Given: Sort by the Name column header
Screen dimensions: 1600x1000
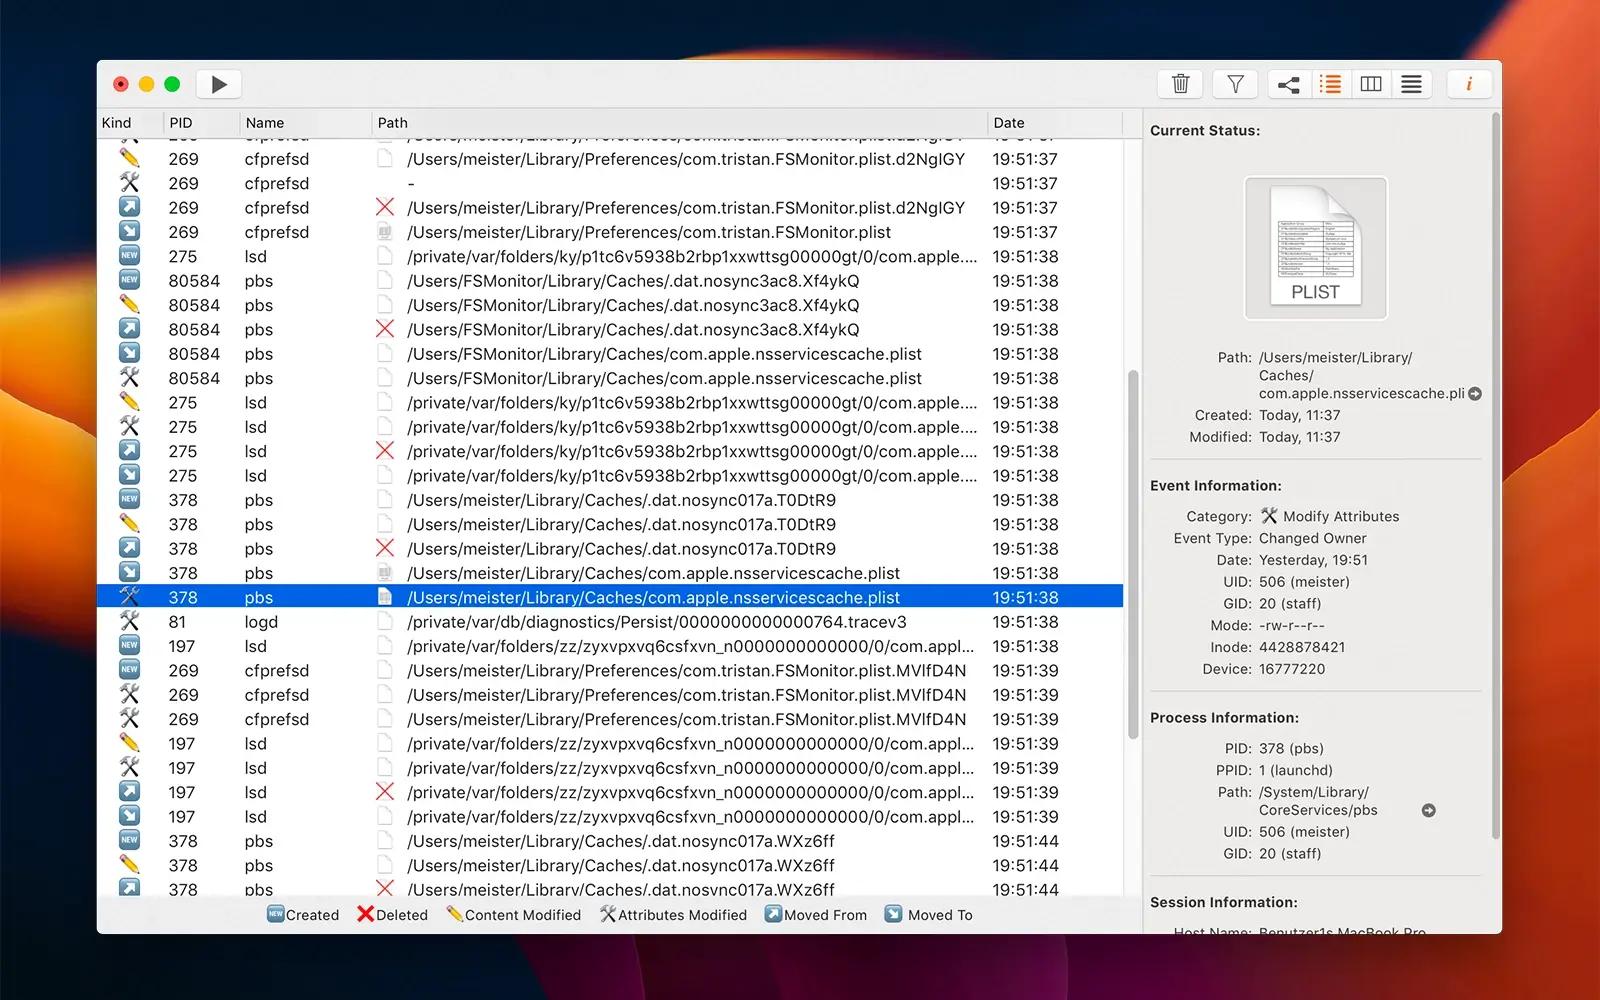Looking at the screenshot, I should (265, 123).
